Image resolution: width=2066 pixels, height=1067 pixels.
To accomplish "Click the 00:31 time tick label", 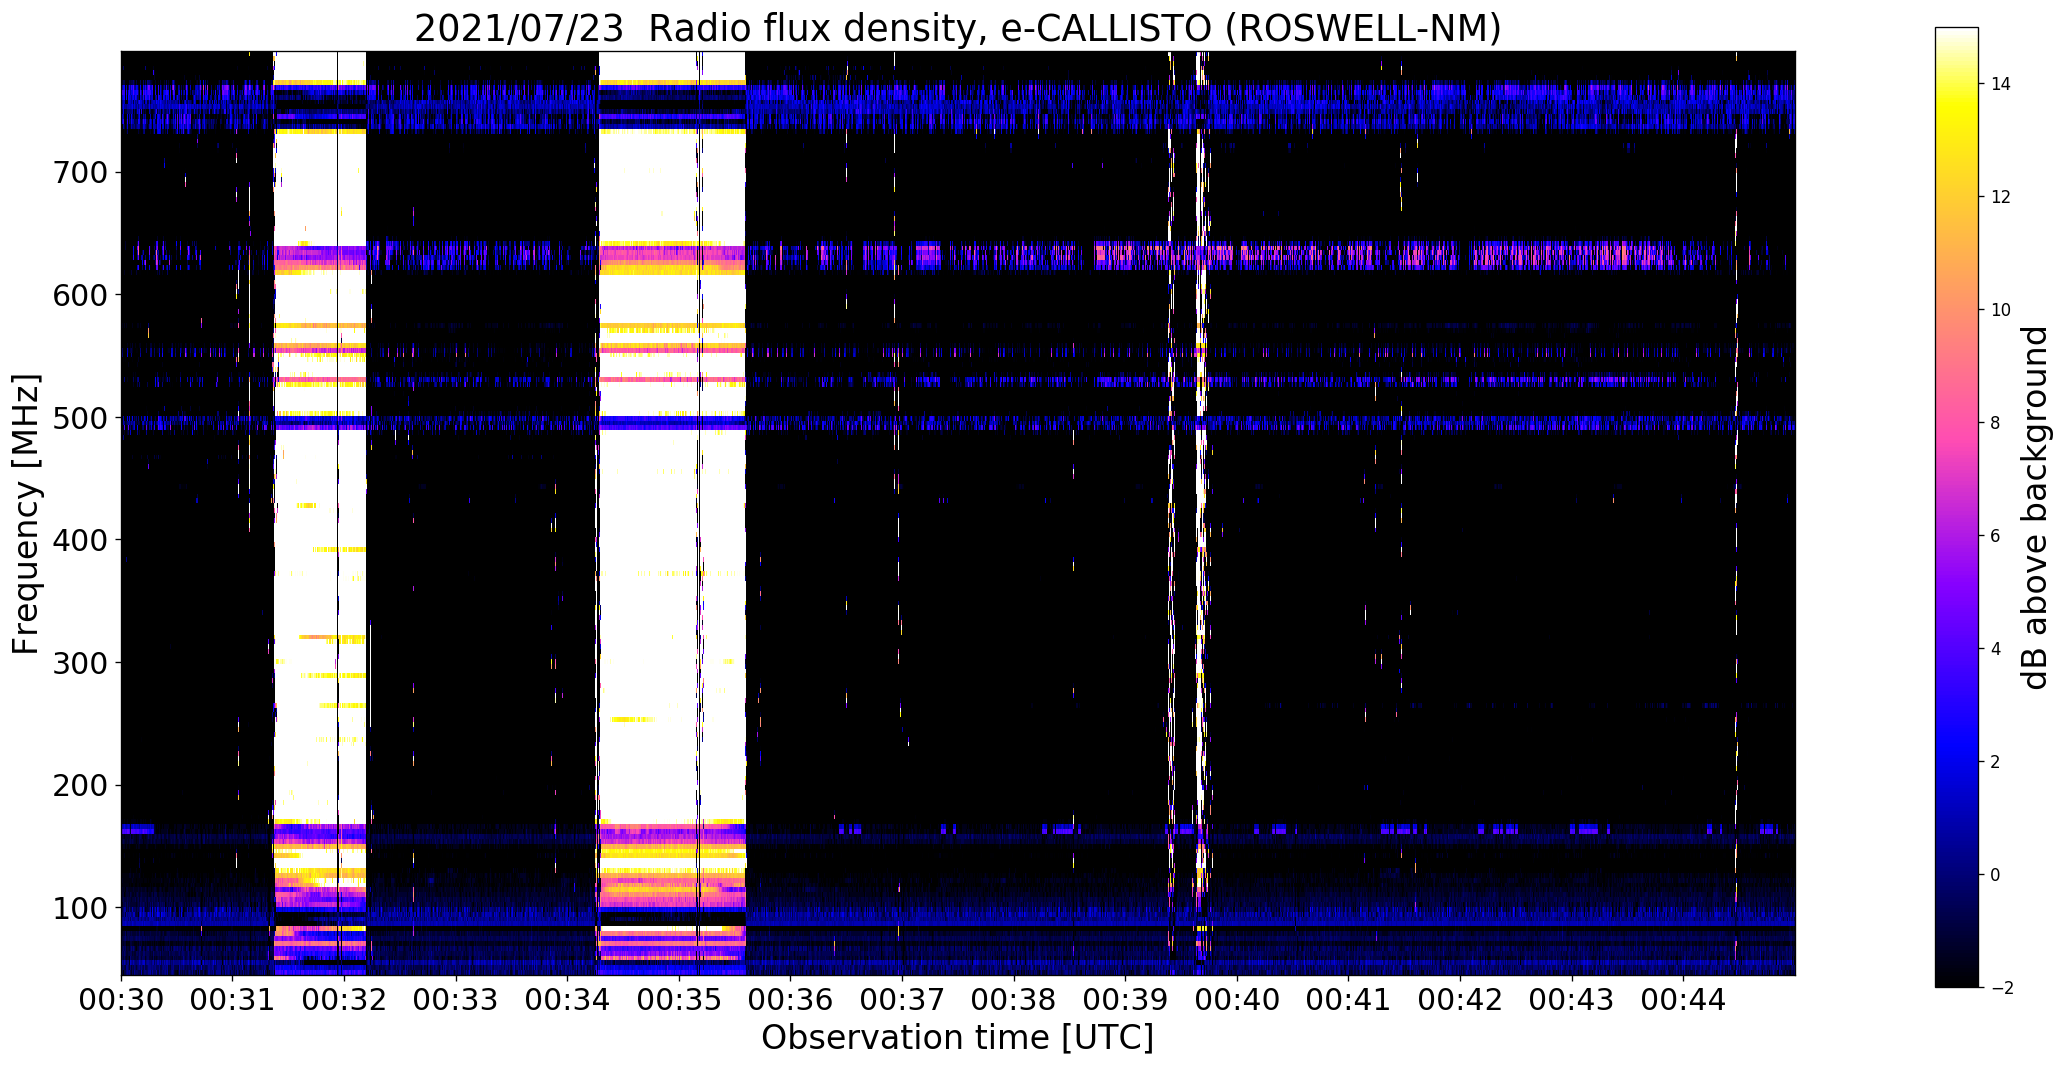I will [x=233, y=1000].
